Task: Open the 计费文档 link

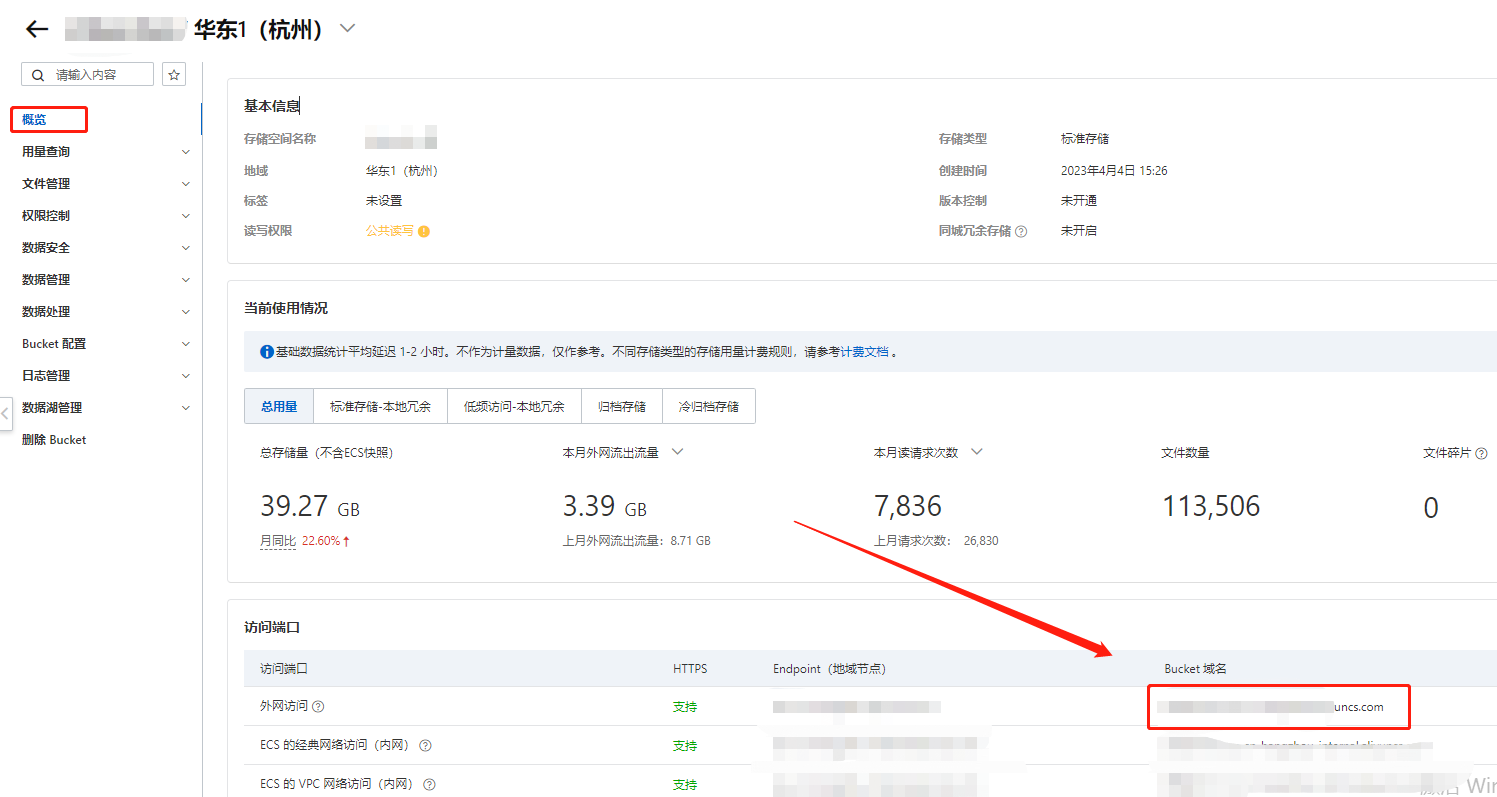Action: [x=864, y=352]
